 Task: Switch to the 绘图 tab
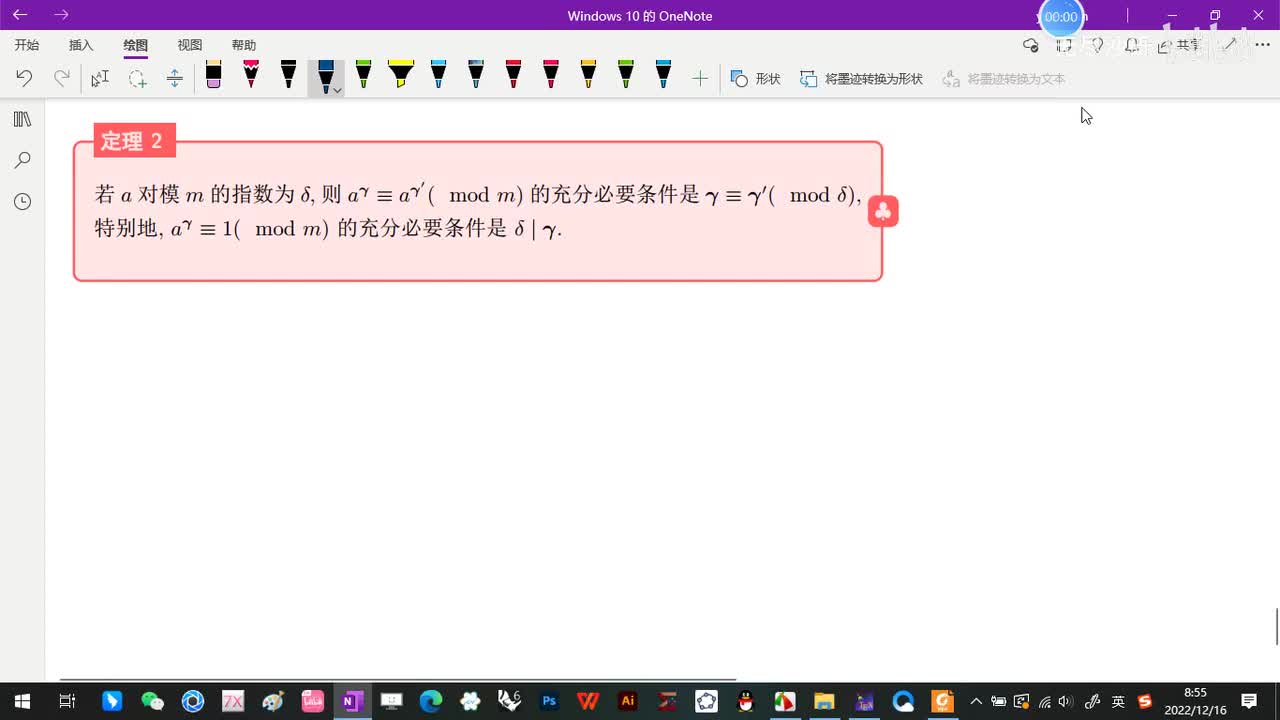(x=136, y=45)
